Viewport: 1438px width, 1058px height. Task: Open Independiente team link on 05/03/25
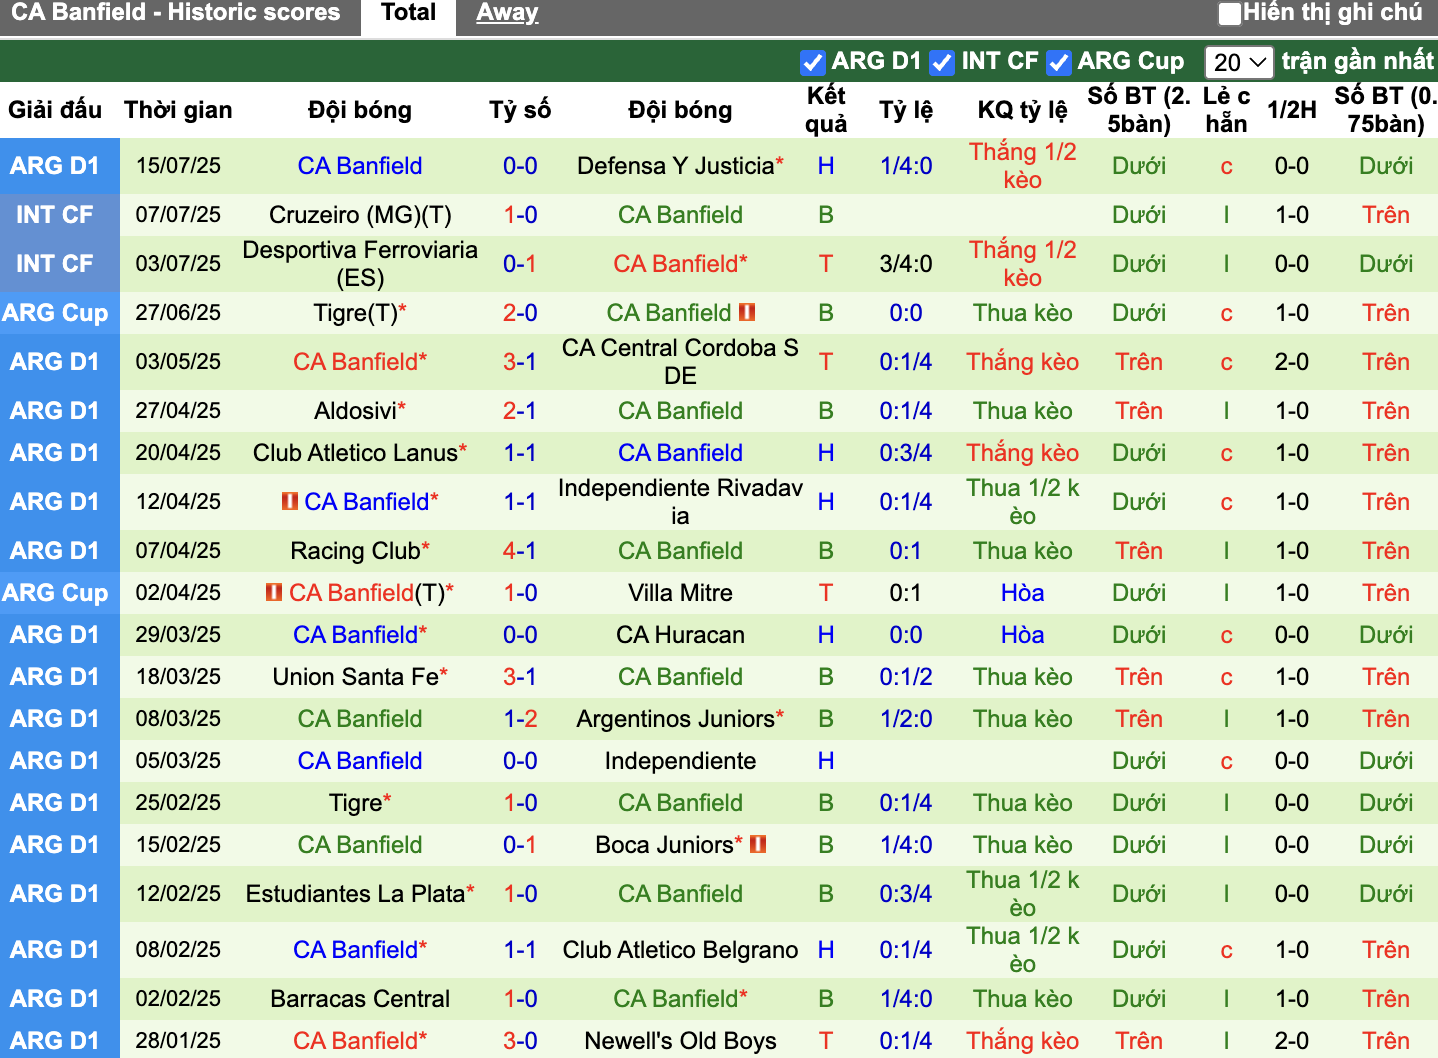680,761
